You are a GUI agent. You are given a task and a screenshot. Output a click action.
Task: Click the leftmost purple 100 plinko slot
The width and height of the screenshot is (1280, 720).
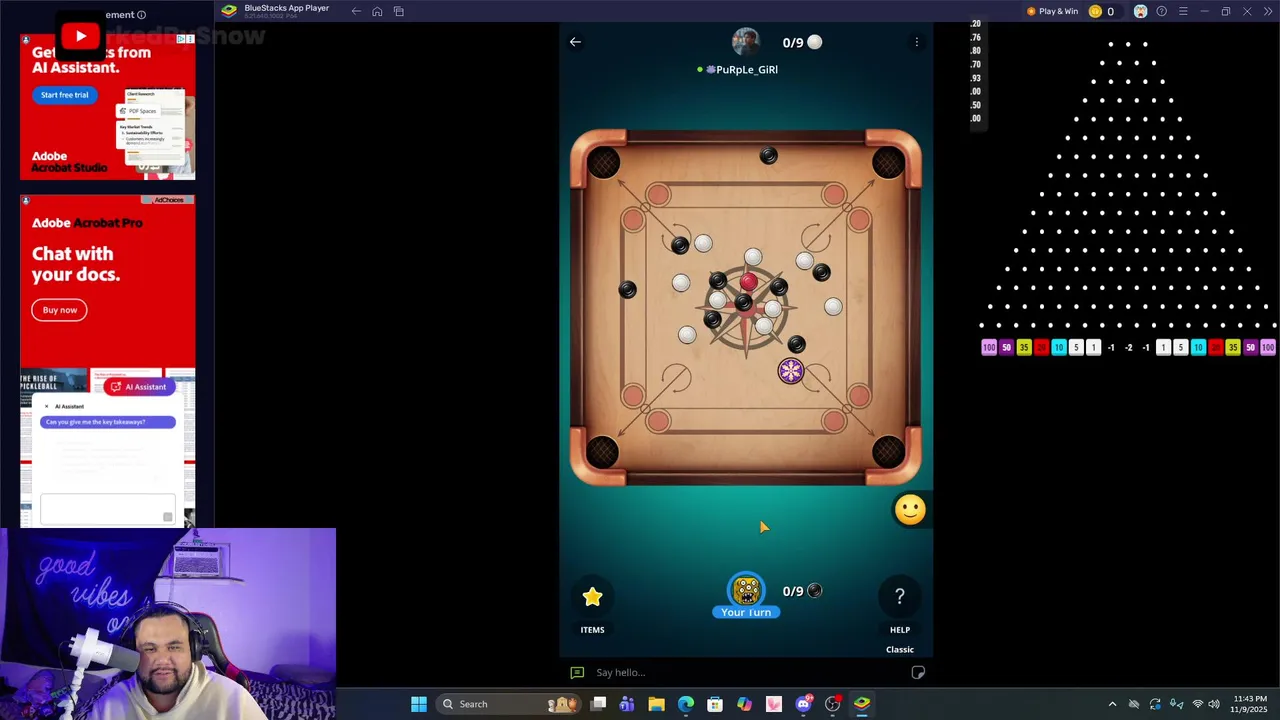[x=989, y=347]
